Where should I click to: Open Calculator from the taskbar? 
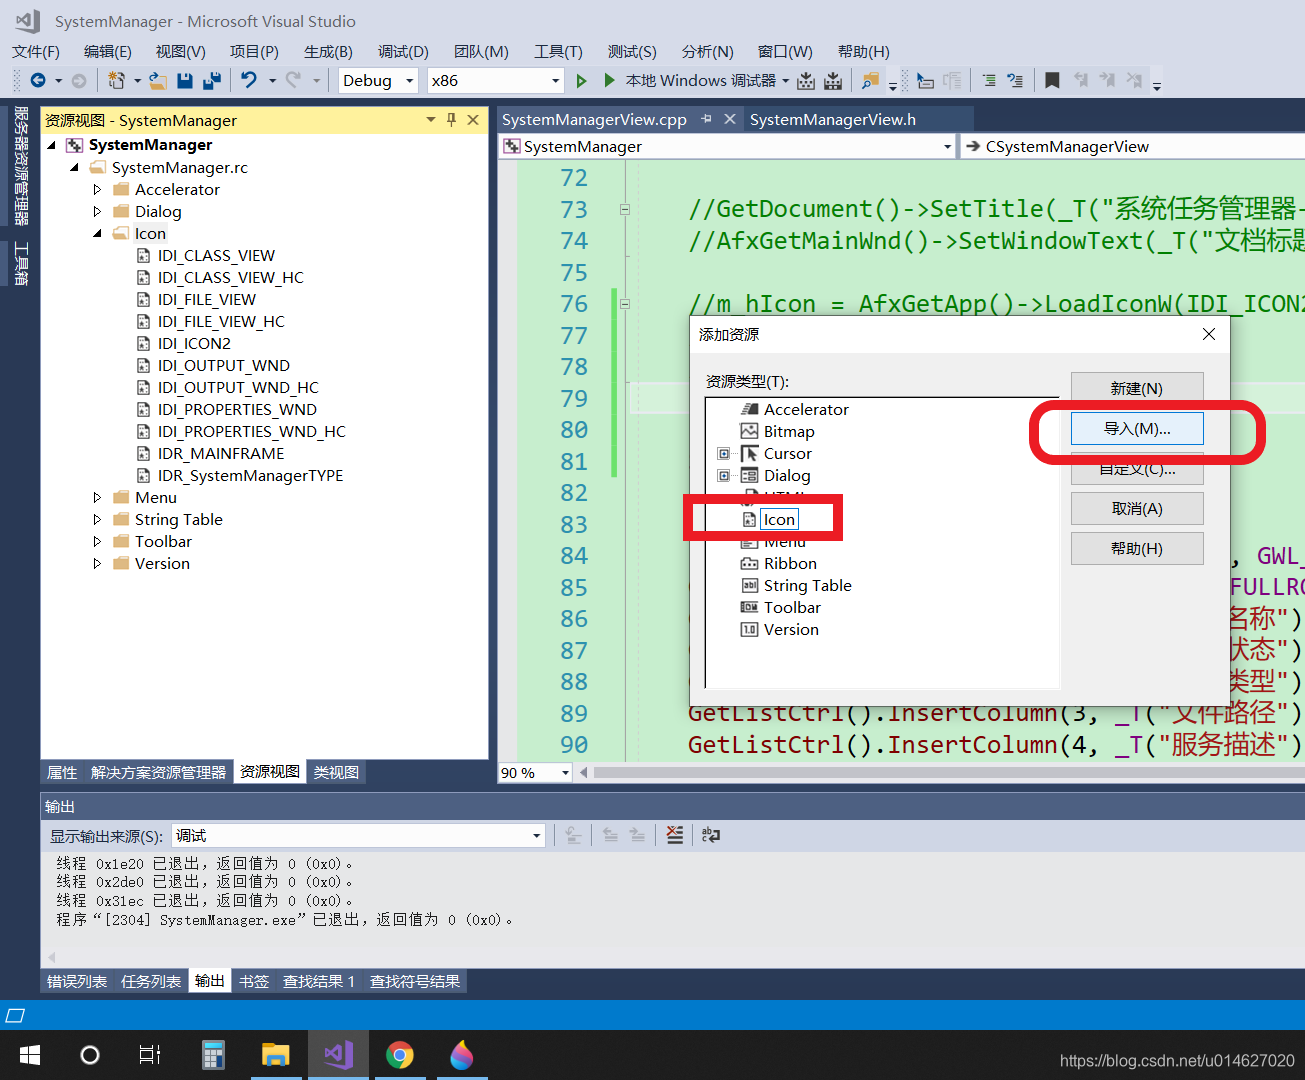(x=213, y=1054)
